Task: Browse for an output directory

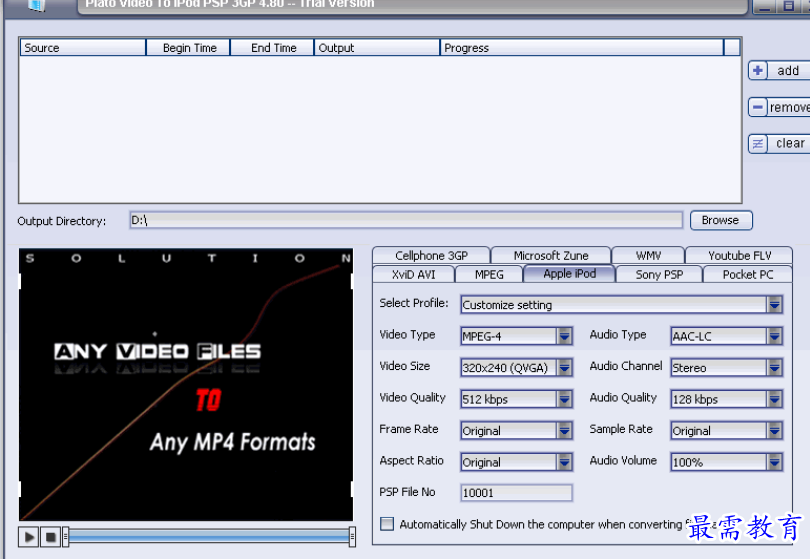Action: pos(721,220)
